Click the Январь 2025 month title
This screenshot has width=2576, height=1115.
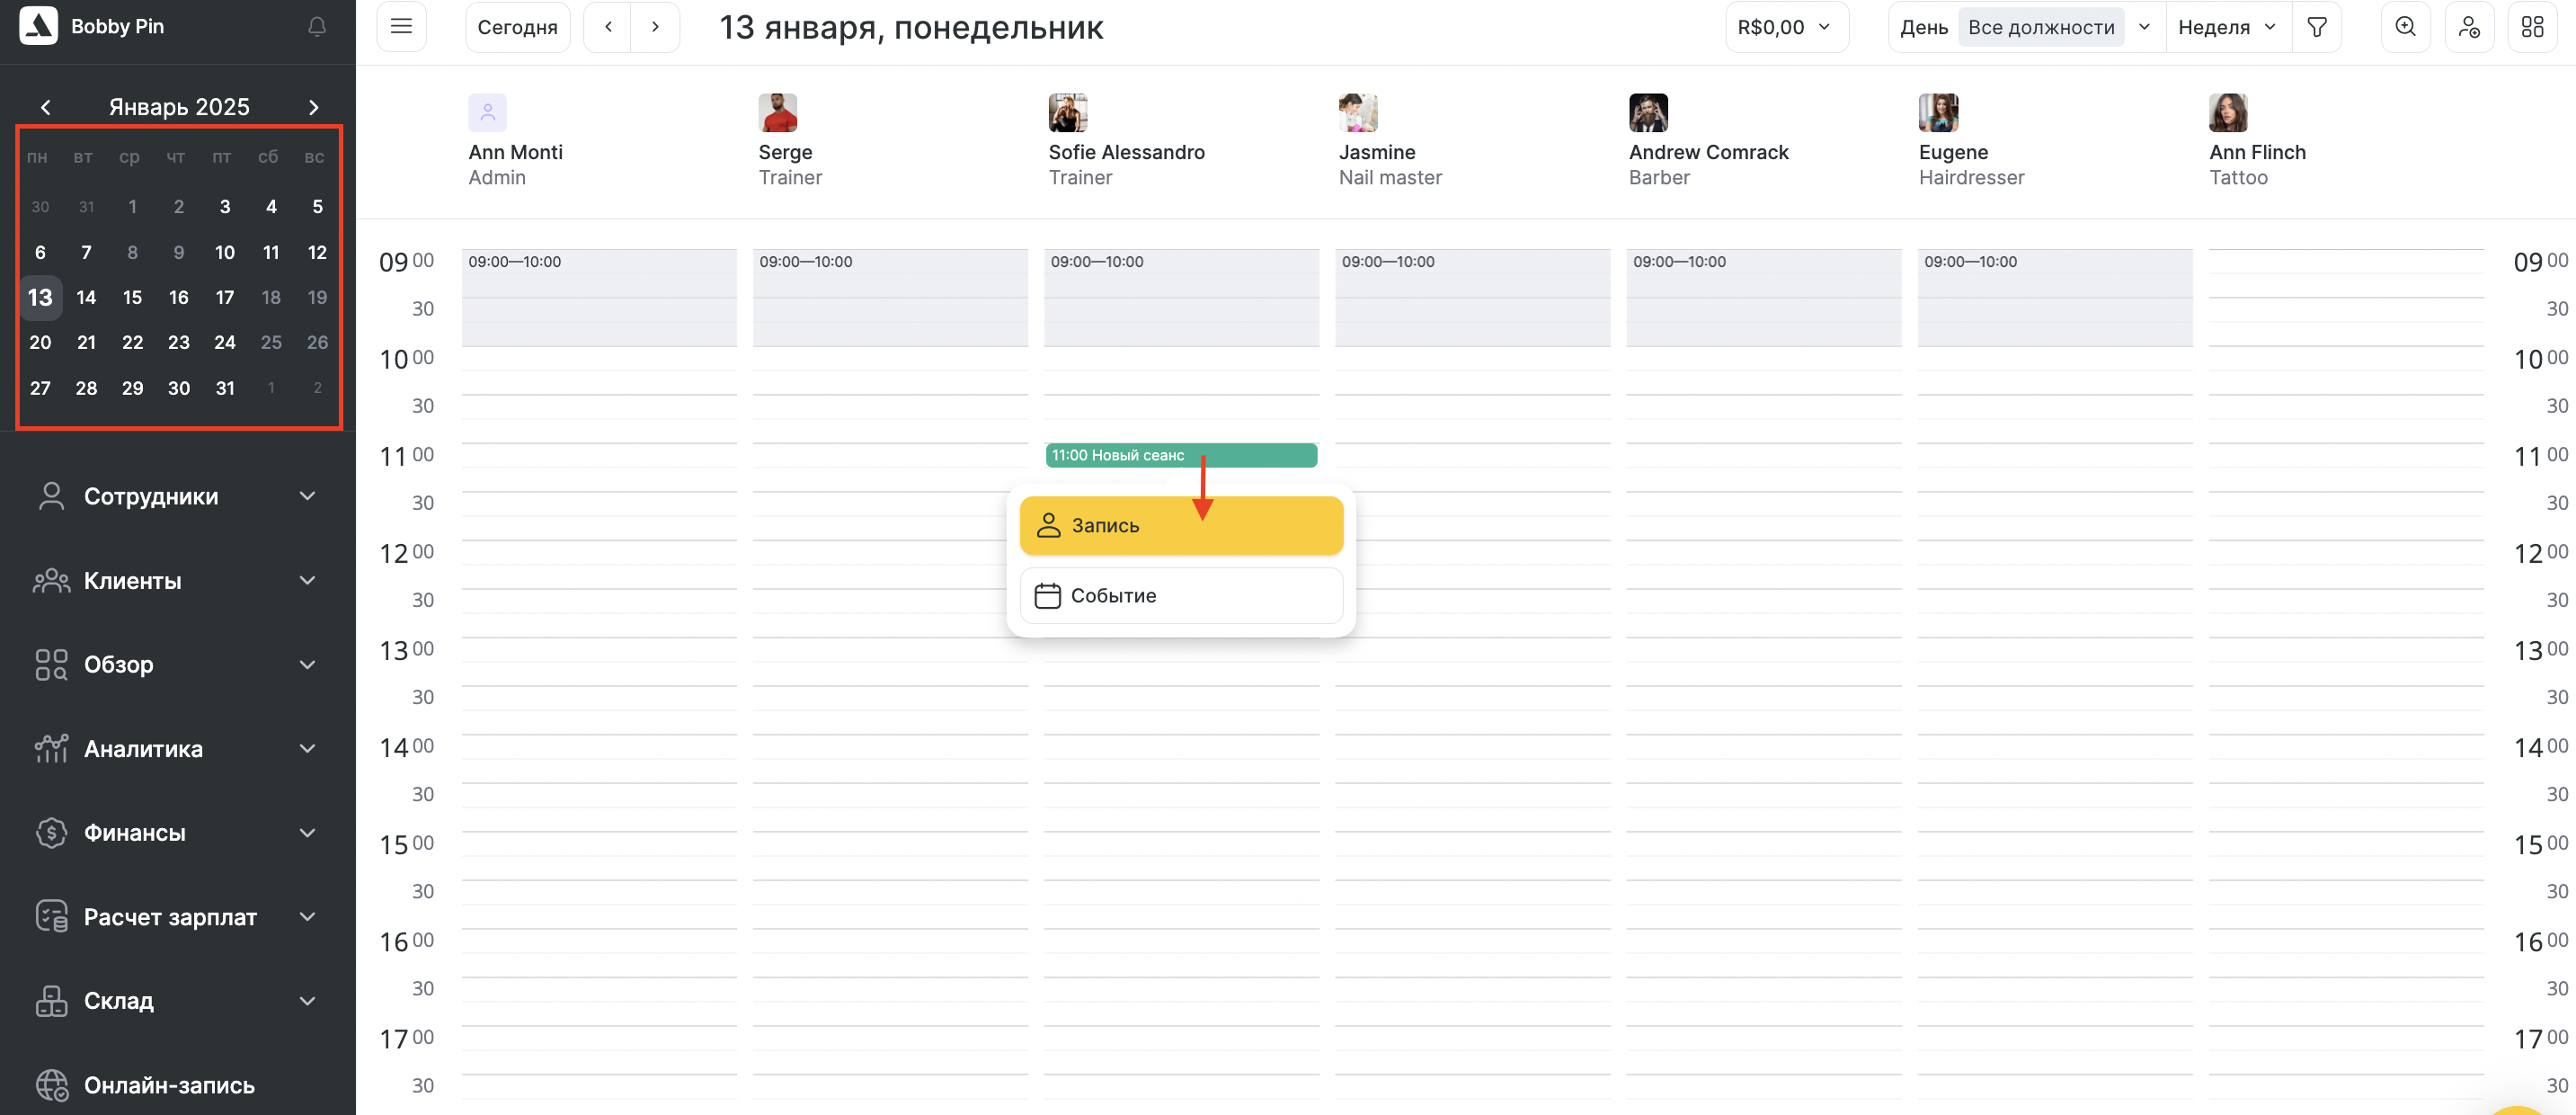point(179,107)
